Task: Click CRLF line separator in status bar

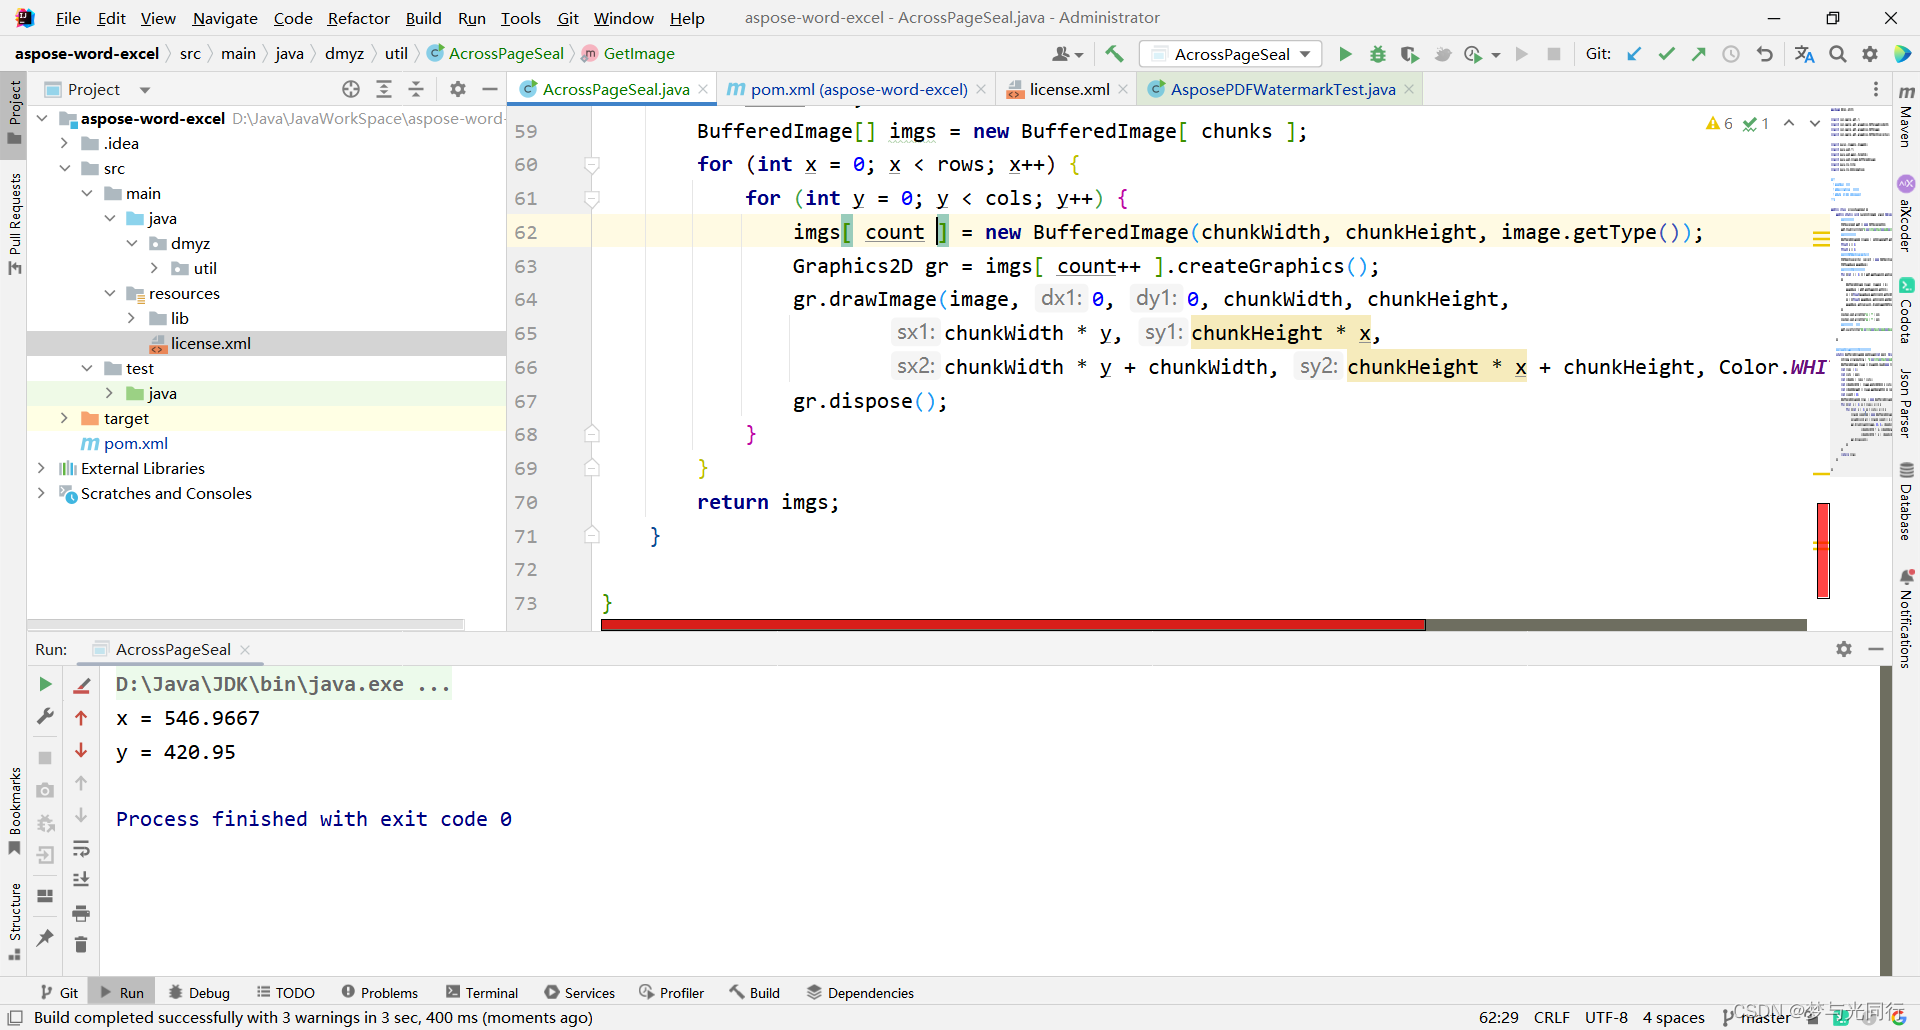Action: pos(1551,1017)
